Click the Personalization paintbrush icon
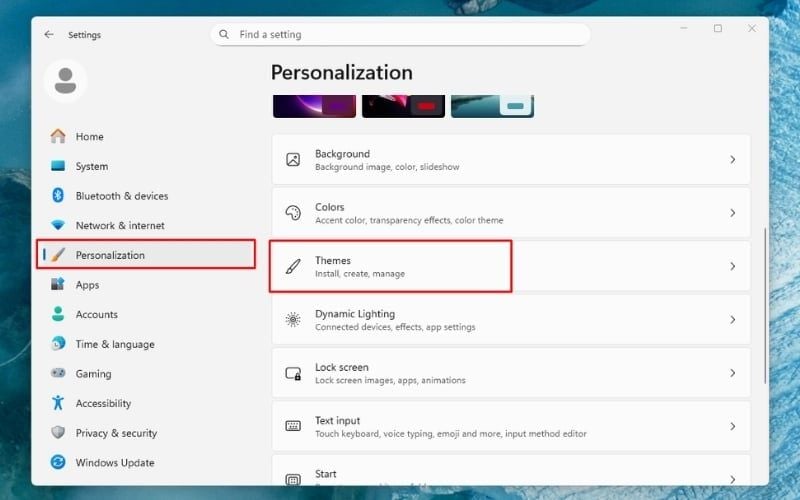Image resolution: width=800 pixels, height=500 pixels. [58, 255]
